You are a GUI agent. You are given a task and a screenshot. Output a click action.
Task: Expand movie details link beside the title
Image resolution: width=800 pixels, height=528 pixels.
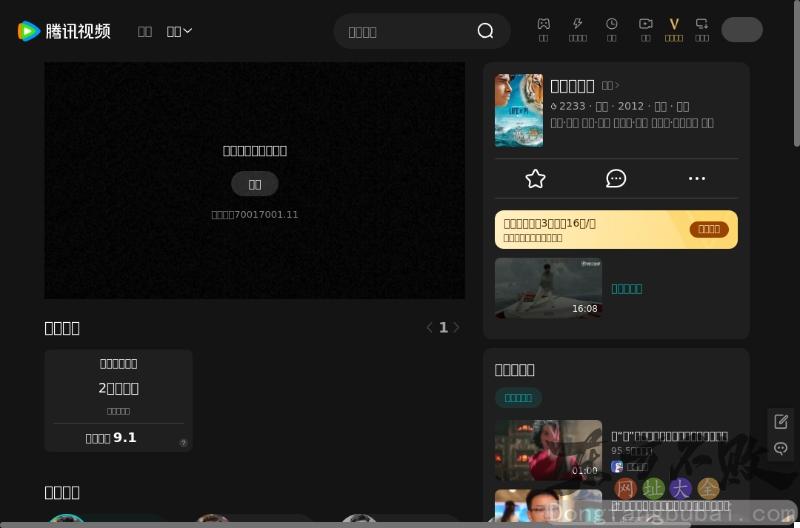[x=610, y=86]
